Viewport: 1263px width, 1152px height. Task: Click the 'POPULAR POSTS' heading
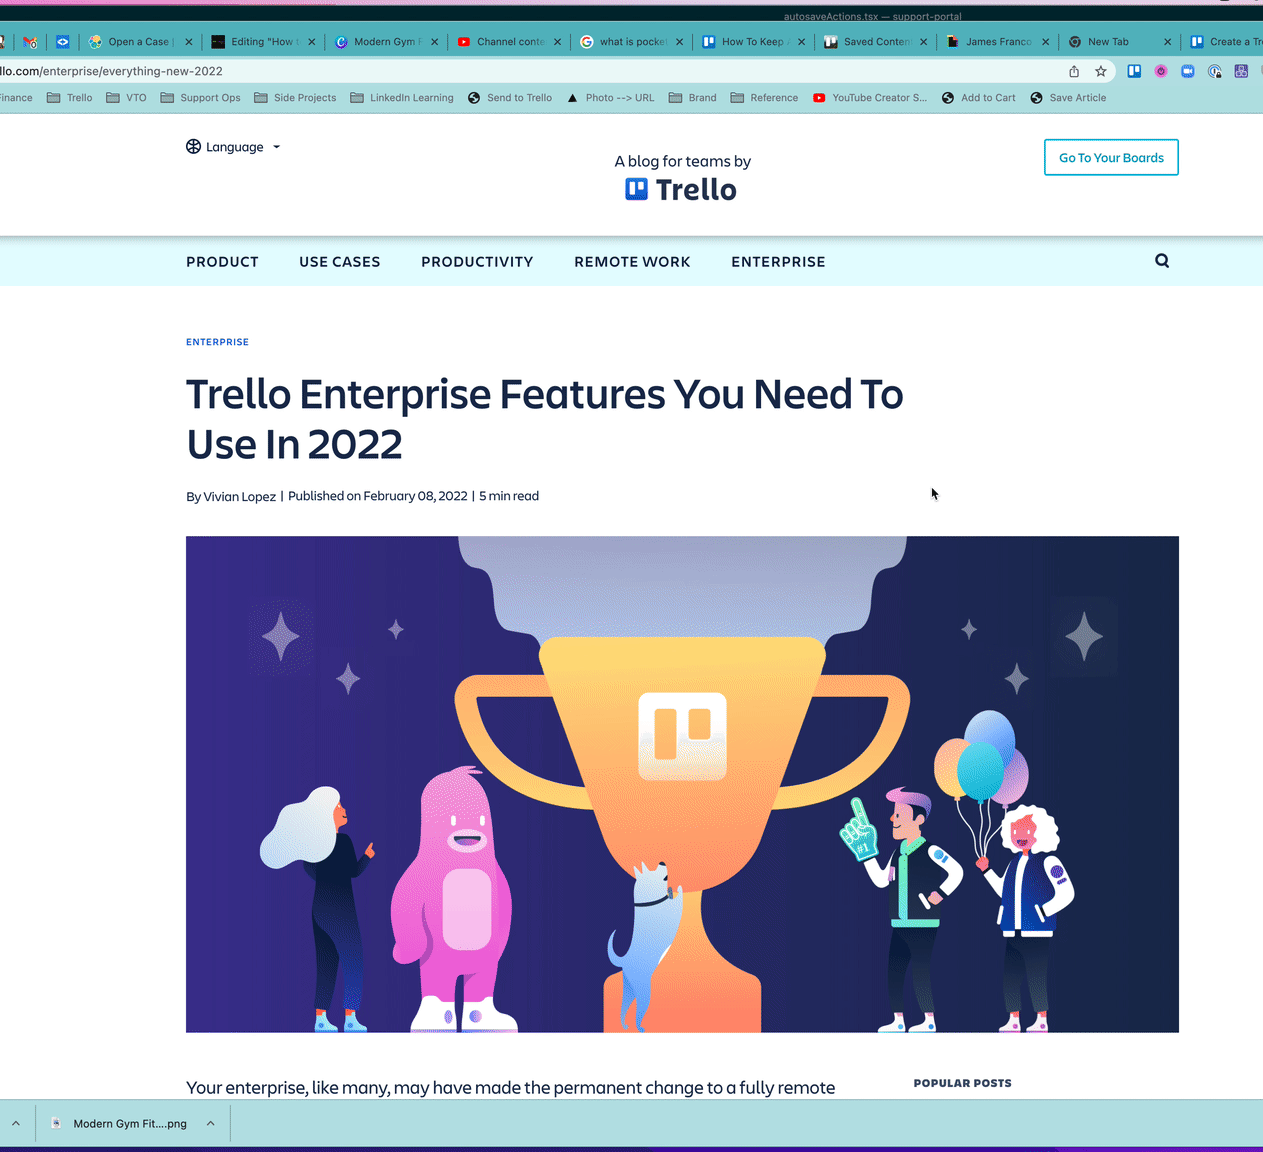[x=963, y=1083]
